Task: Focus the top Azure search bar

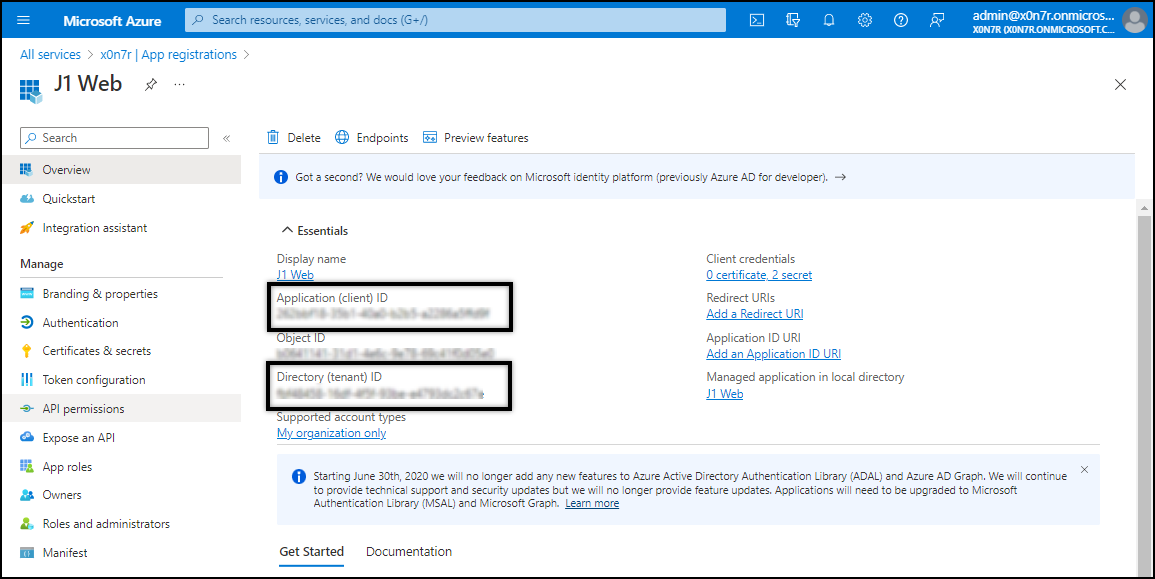Action: [455, 20]
